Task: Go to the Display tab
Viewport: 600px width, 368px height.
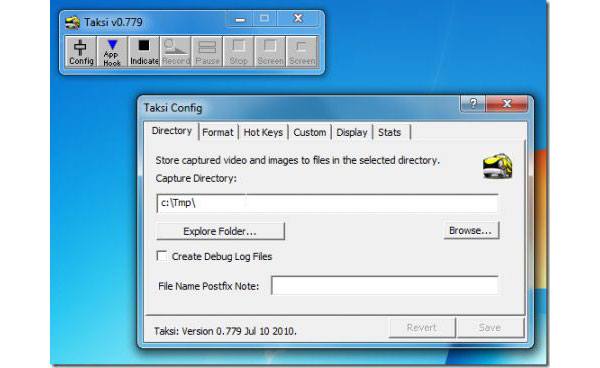Action: pos(352,132)
